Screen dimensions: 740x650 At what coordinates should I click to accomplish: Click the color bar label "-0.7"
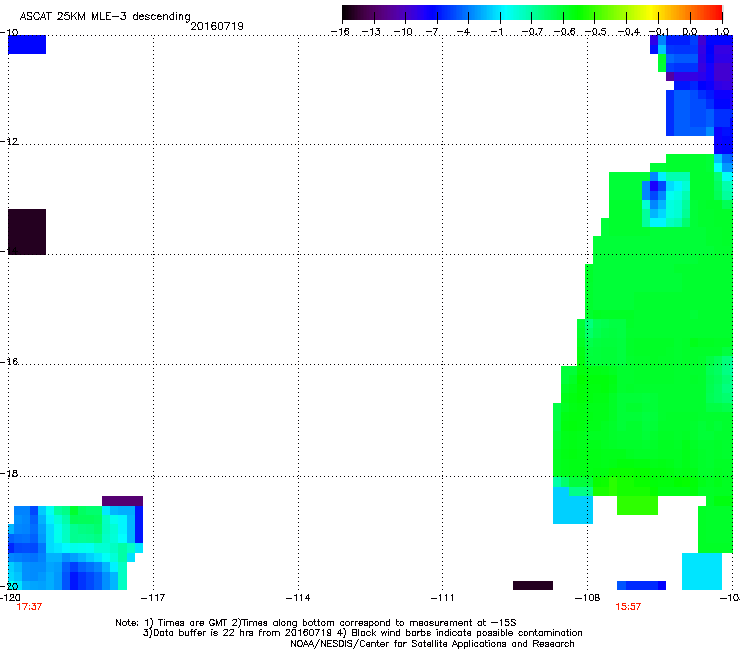pyautogui.click(x=532, y=32)
